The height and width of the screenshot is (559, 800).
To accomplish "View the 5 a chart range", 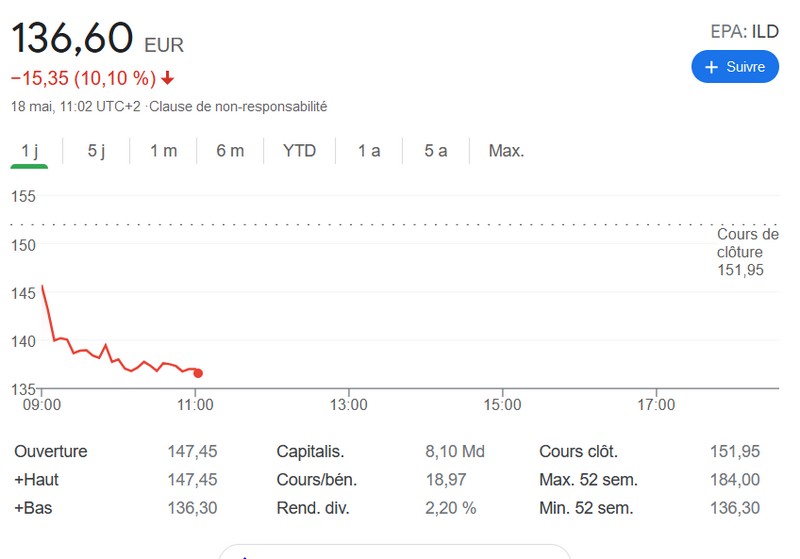I will [x=435, y=151].
